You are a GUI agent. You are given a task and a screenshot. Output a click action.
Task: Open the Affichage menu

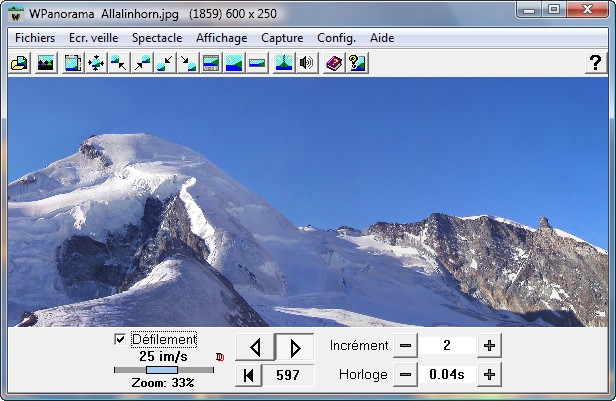click(222, 38)
